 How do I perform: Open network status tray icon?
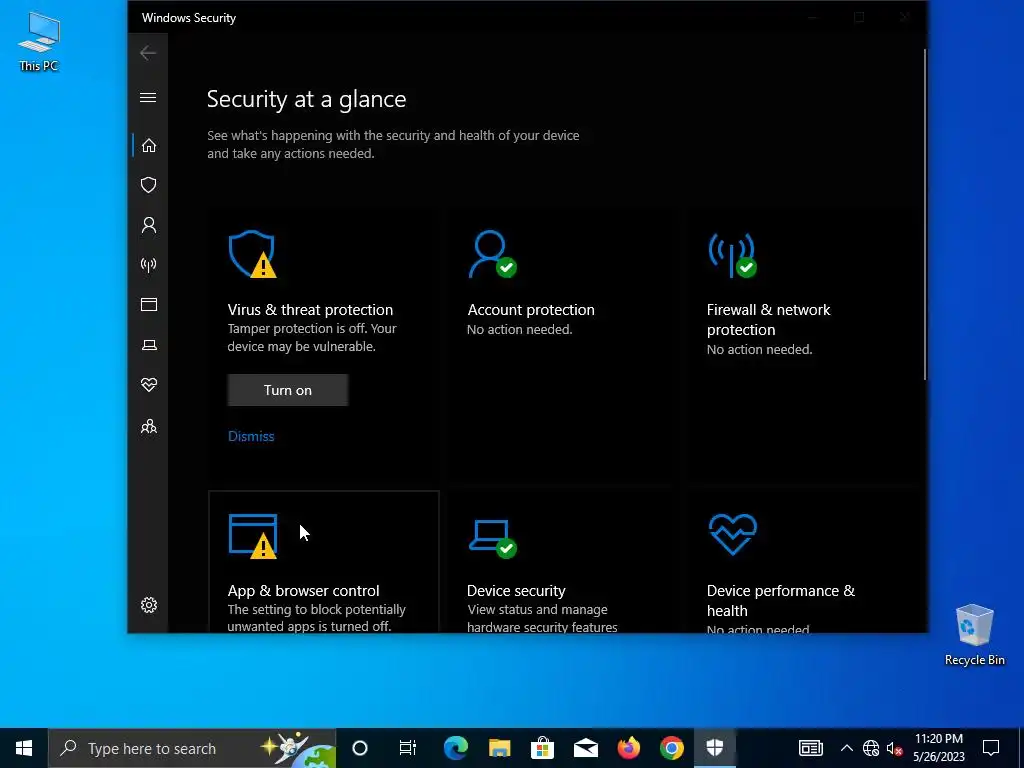(x=871, y=748)
